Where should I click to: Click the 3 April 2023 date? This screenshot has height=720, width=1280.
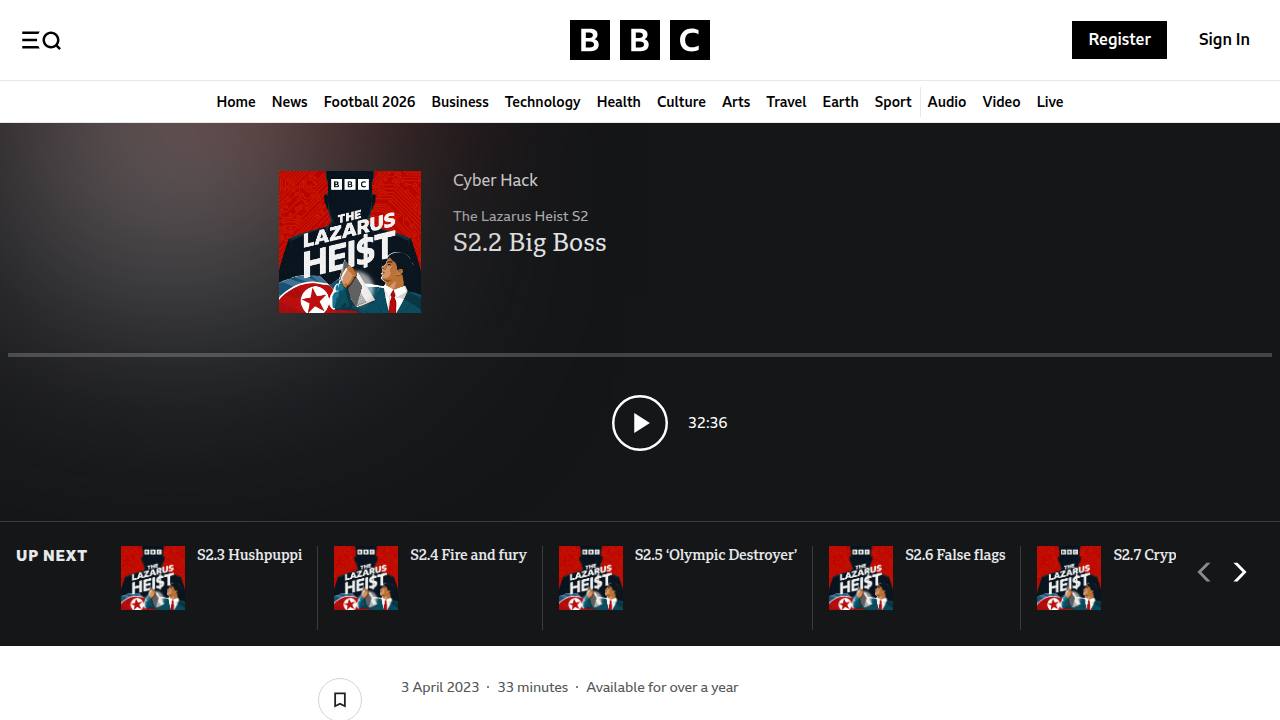pos(440,687)
